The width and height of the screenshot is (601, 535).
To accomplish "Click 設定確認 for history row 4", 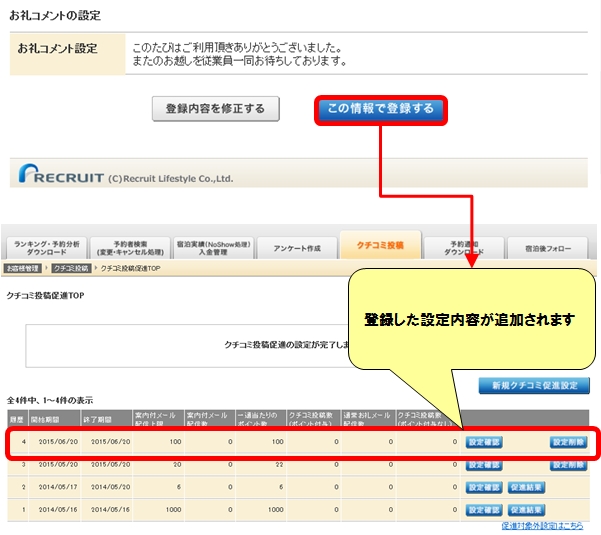I will point(484,442).
